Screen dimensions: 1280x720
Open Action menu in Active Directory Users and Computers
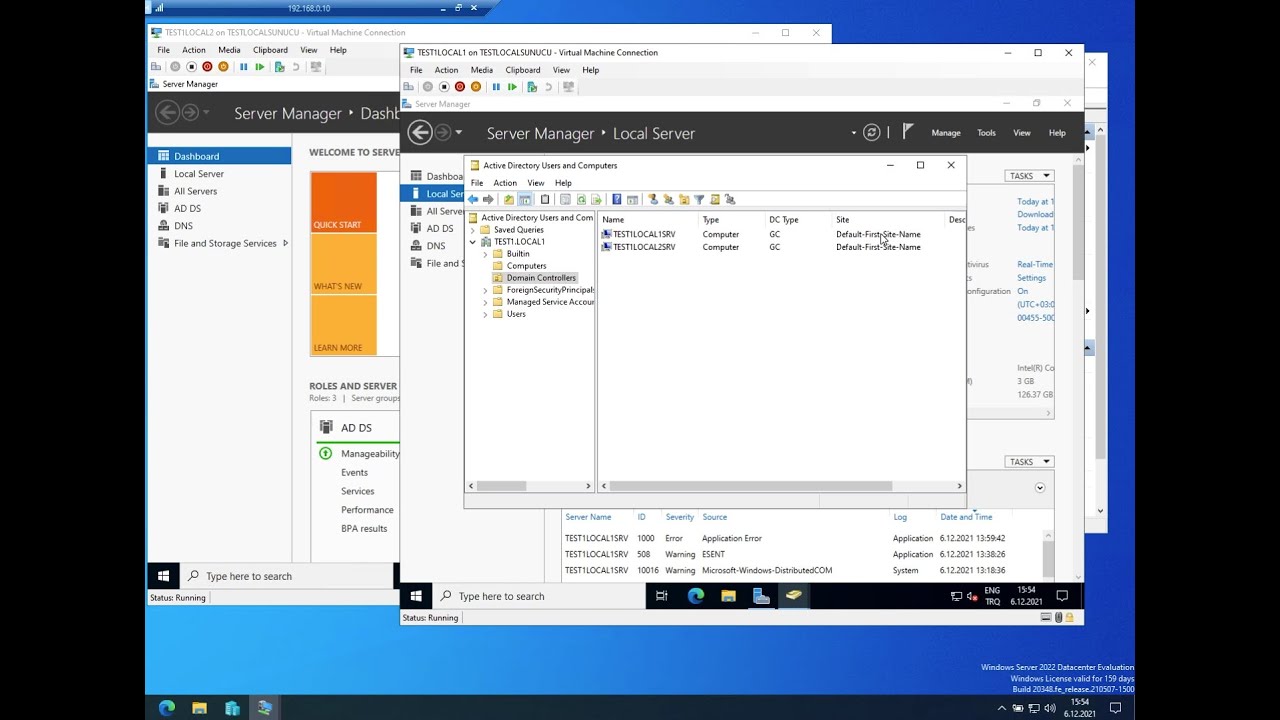pos(505,183)
